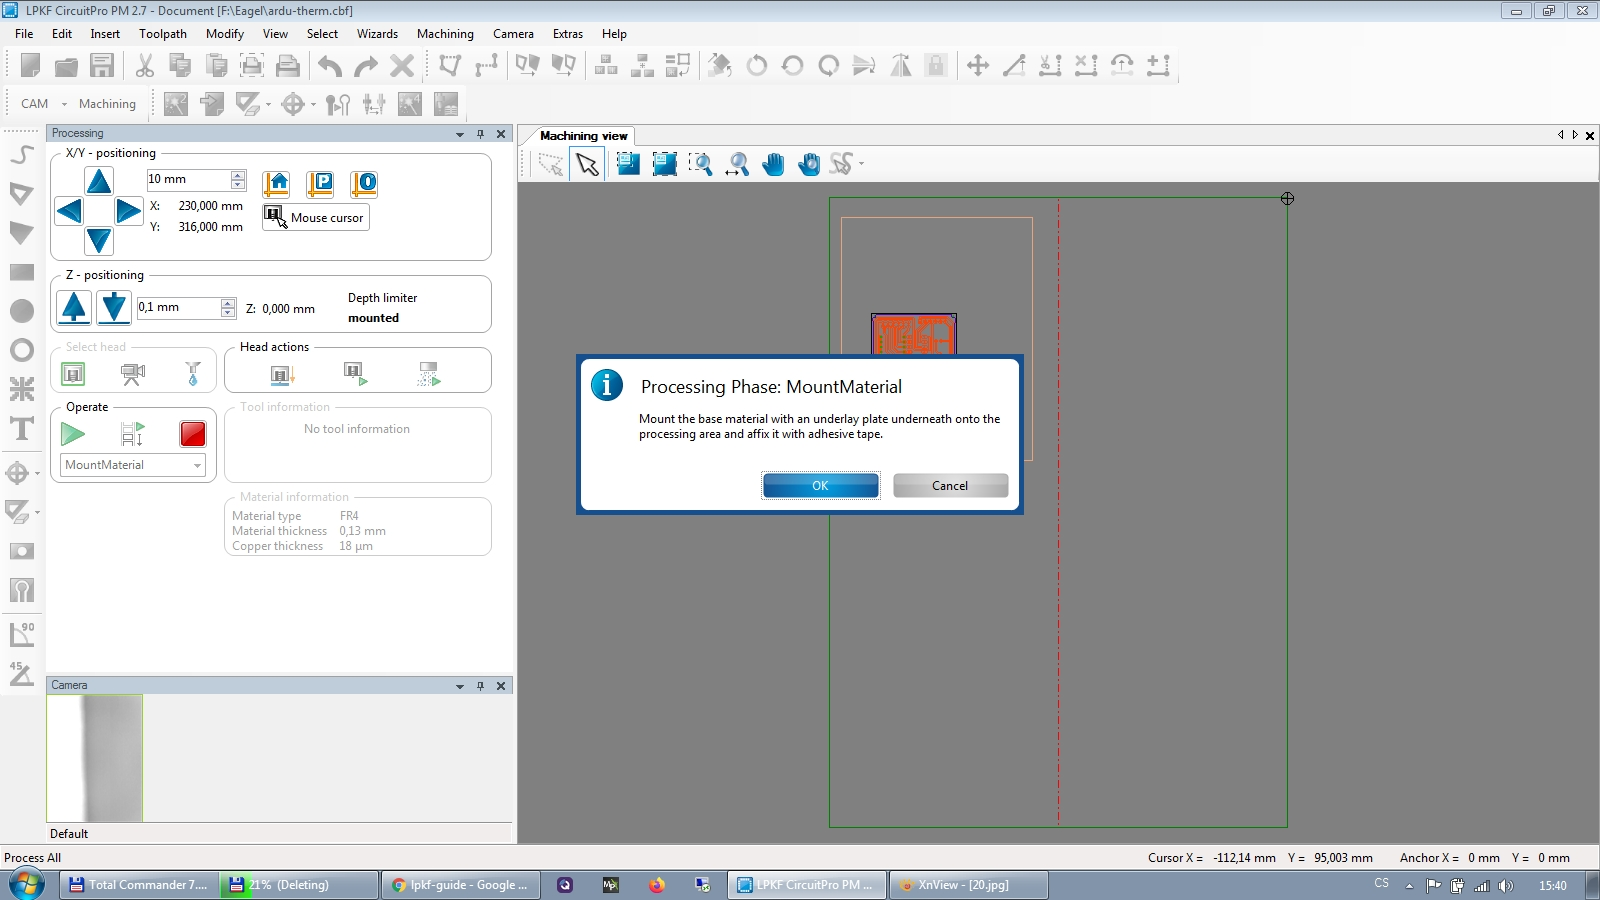Click the Move tool in top toolbar
The width and height of the screenshot is (1600, 900).
(x=978, y=66)
